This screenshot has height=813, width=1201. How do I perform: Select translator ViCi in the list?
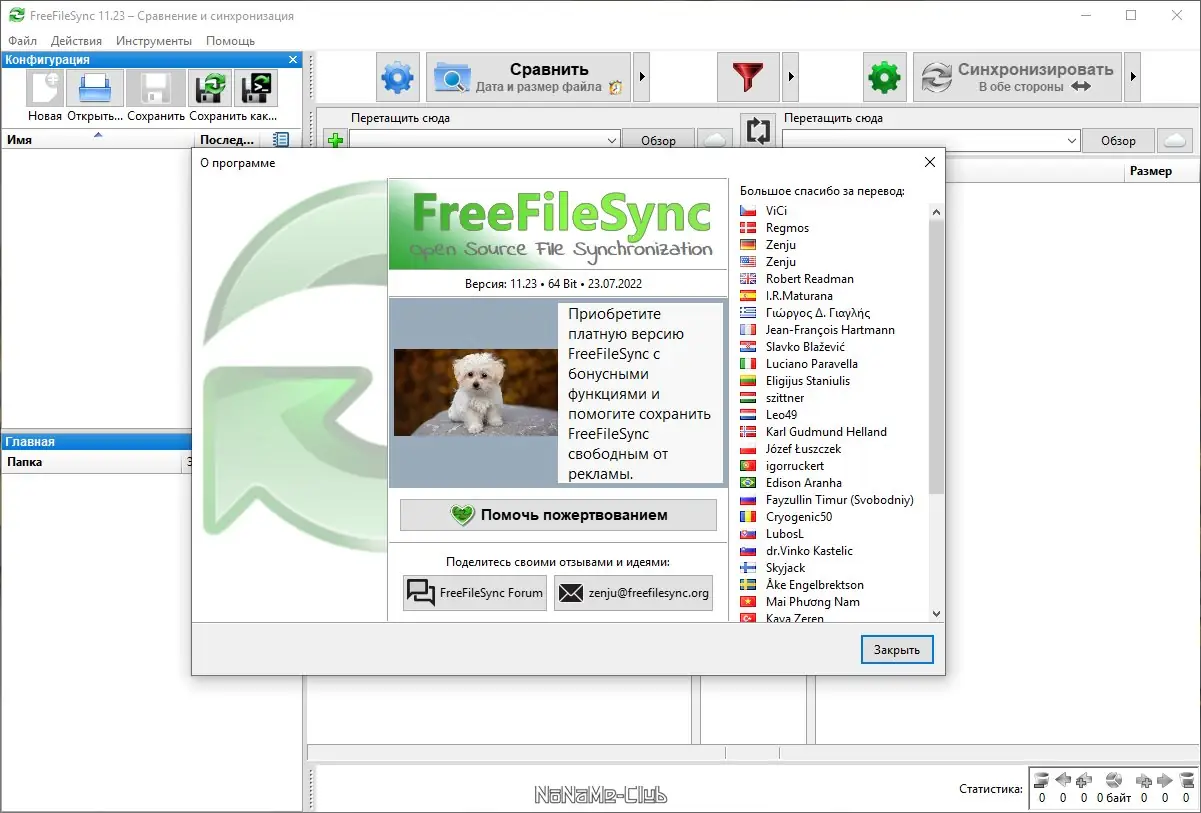tap(776, 211)
